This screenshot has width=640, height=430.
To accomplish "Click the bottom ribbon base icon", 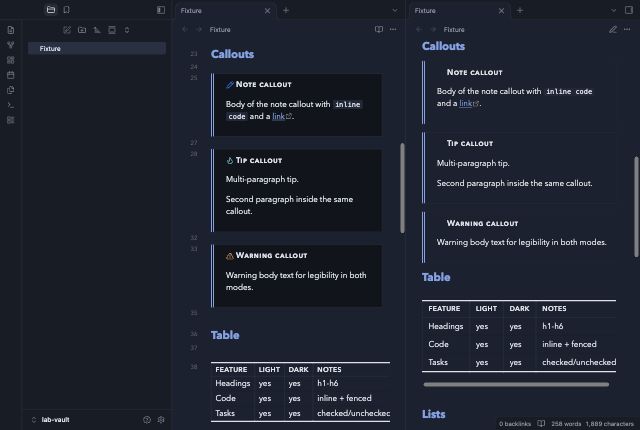I will (11, 120).
